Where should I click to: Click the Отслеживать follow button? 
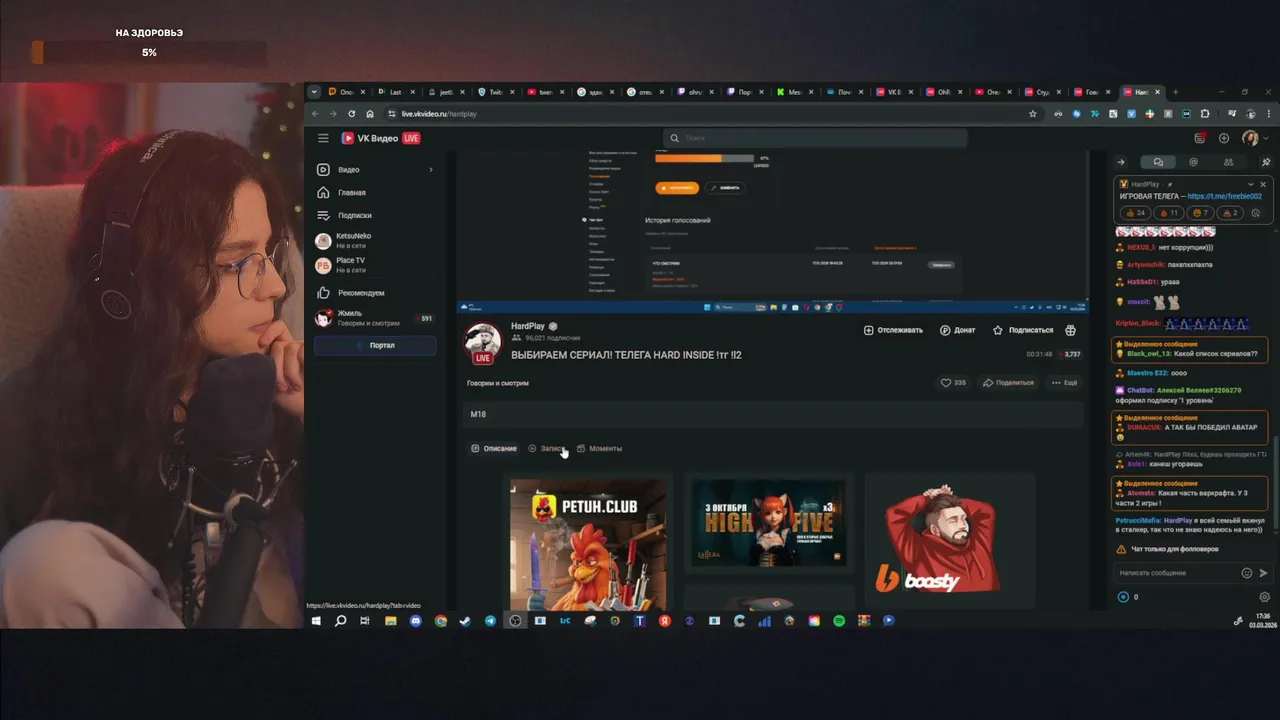coord(893,330)
